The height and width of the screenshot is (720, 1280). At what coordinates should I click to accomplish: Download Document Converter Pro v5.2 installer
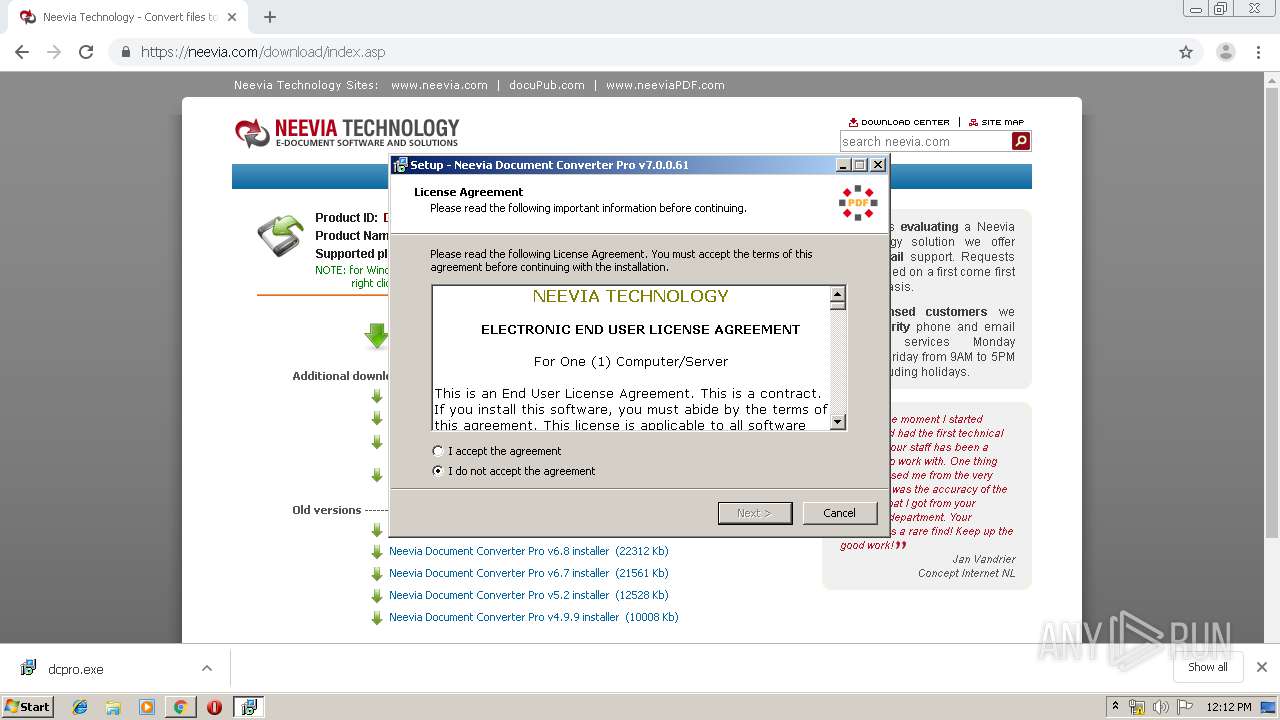[x=528, y=595]
